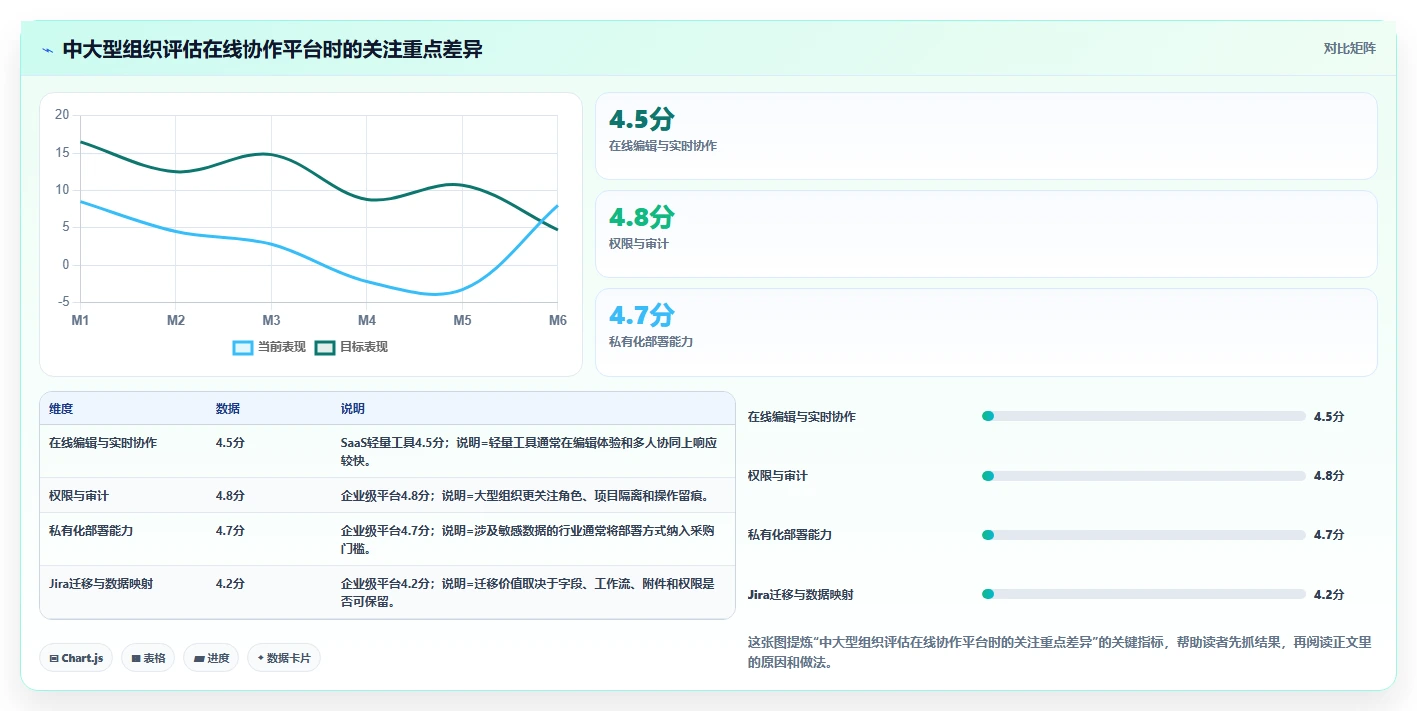The image size is (1417, 711).
Task: Click table cell 在线编辑与实时协作
Action: (x=103, y=442)
